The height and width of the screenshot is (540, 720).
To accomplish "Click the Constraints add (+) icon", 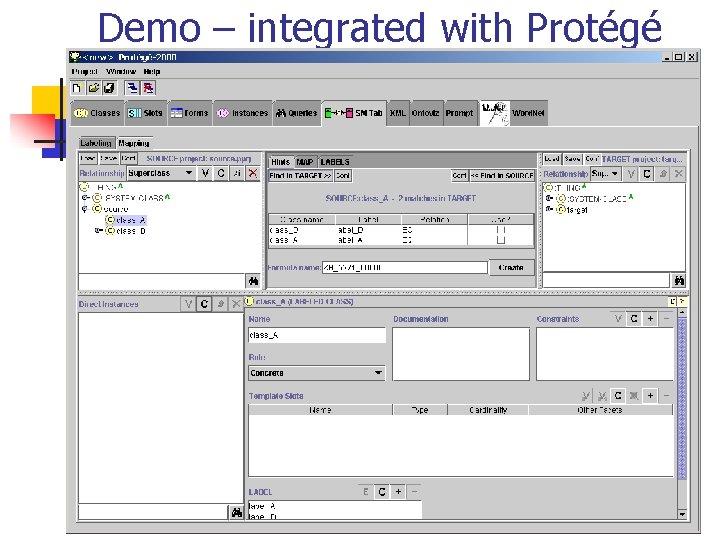I will point(650,318).
